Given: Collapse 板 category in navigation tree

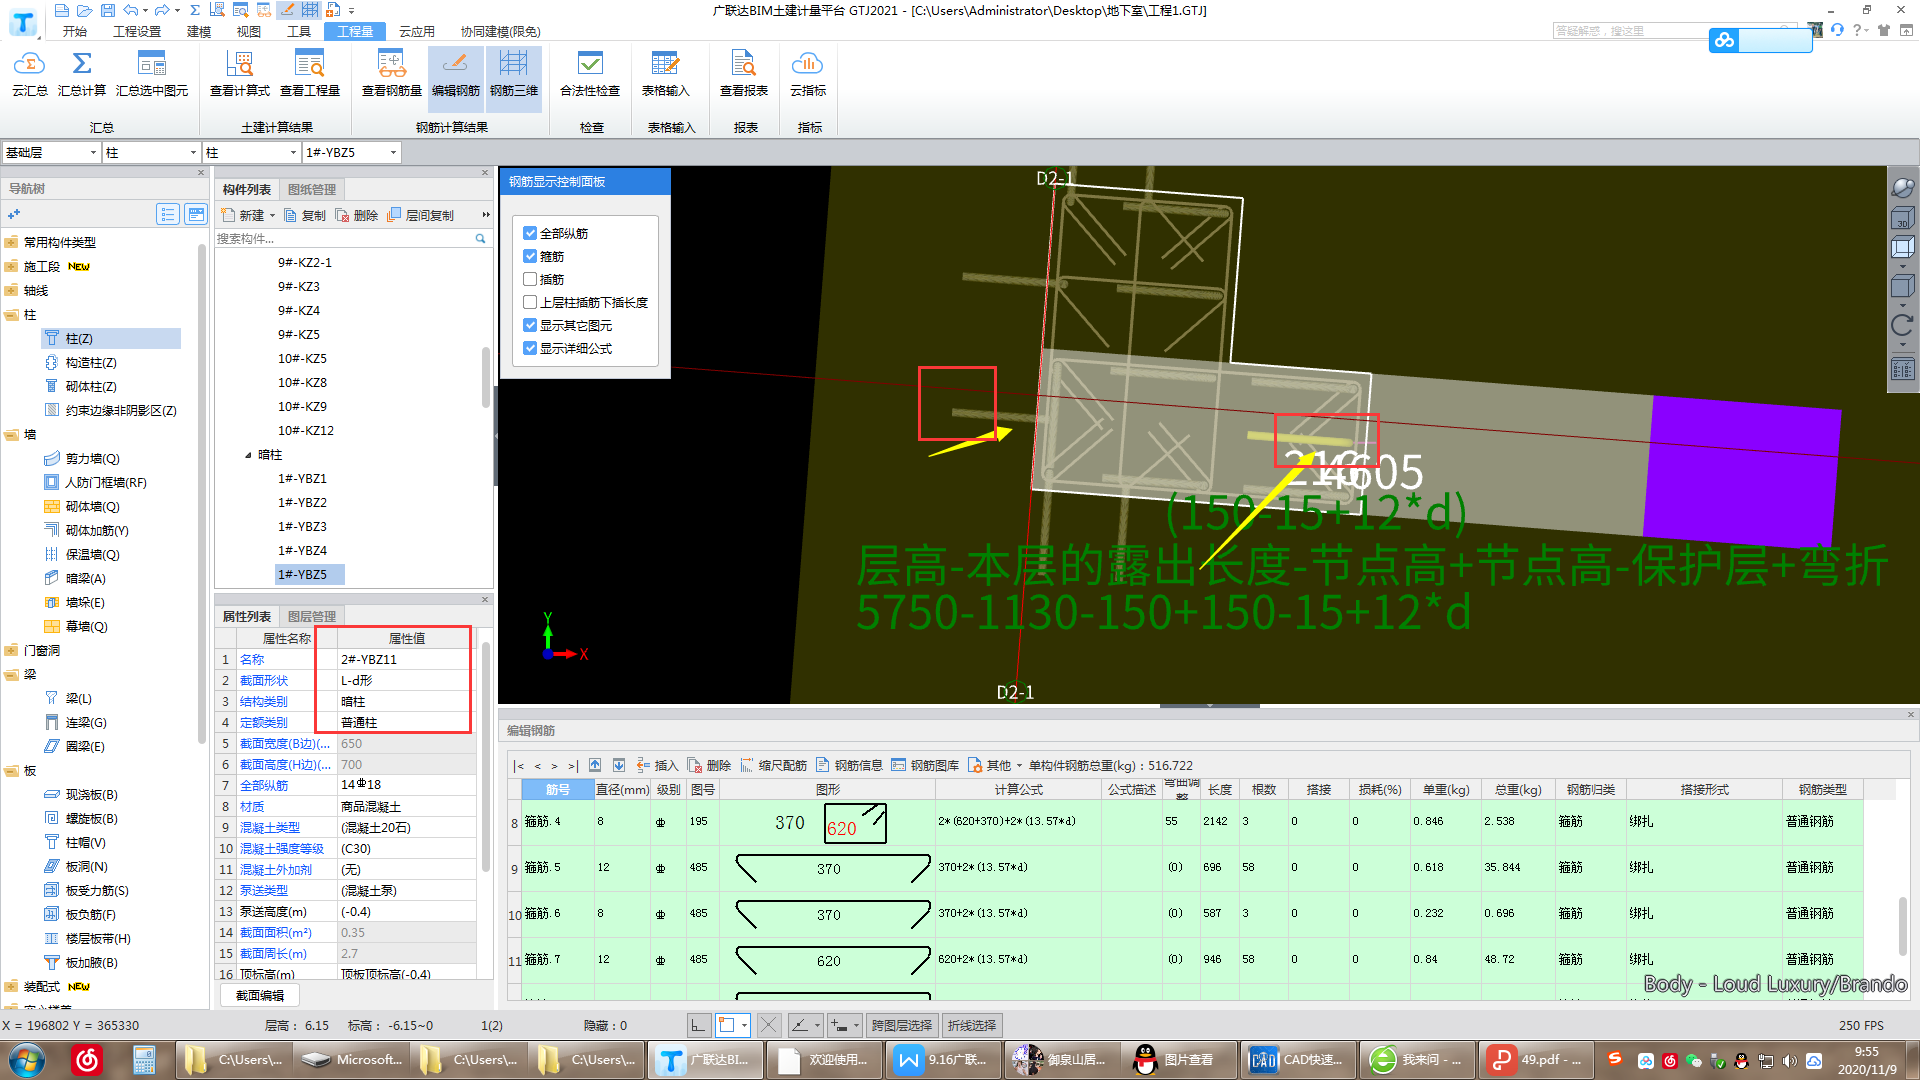Looking at the screenshot, I should point(11,771).
